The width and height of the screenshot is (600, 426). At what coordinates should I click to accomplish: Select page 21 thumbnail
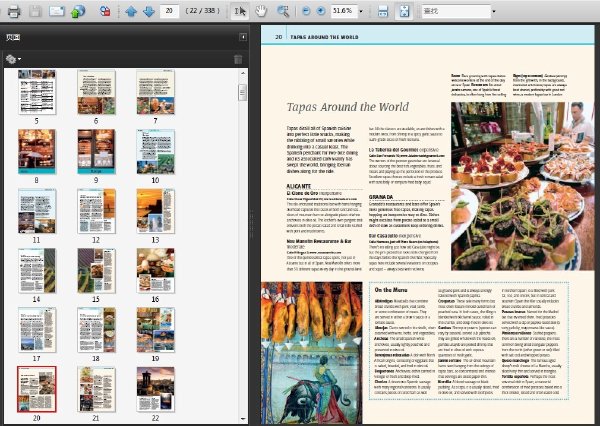pos(96,389)
